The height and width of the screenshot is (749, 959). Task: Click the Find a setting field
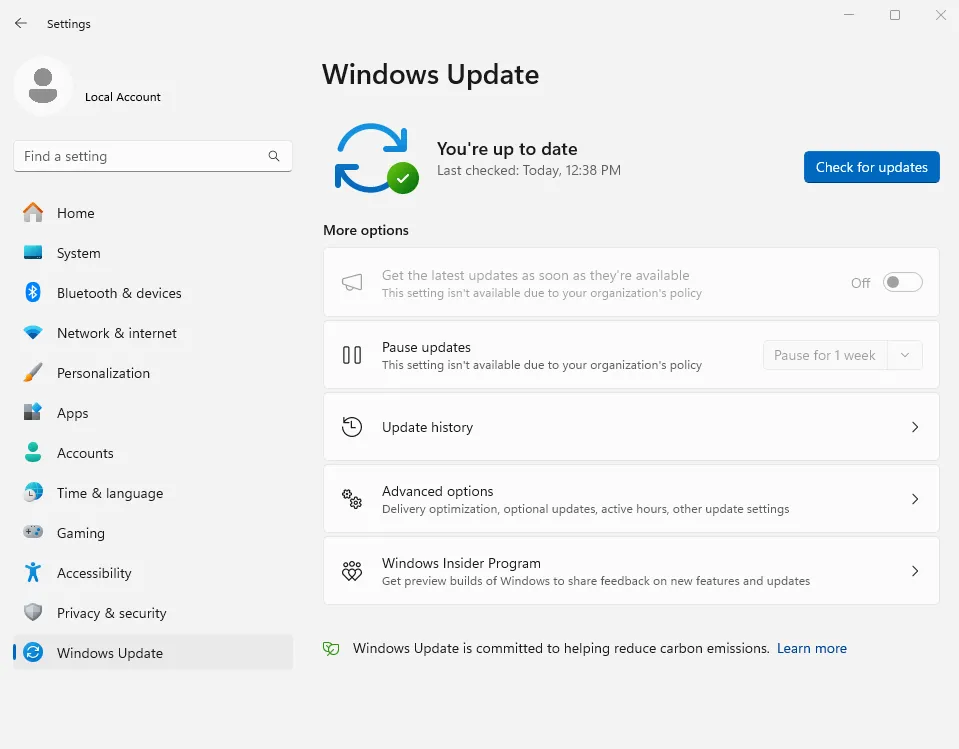[x=153, y=156]
